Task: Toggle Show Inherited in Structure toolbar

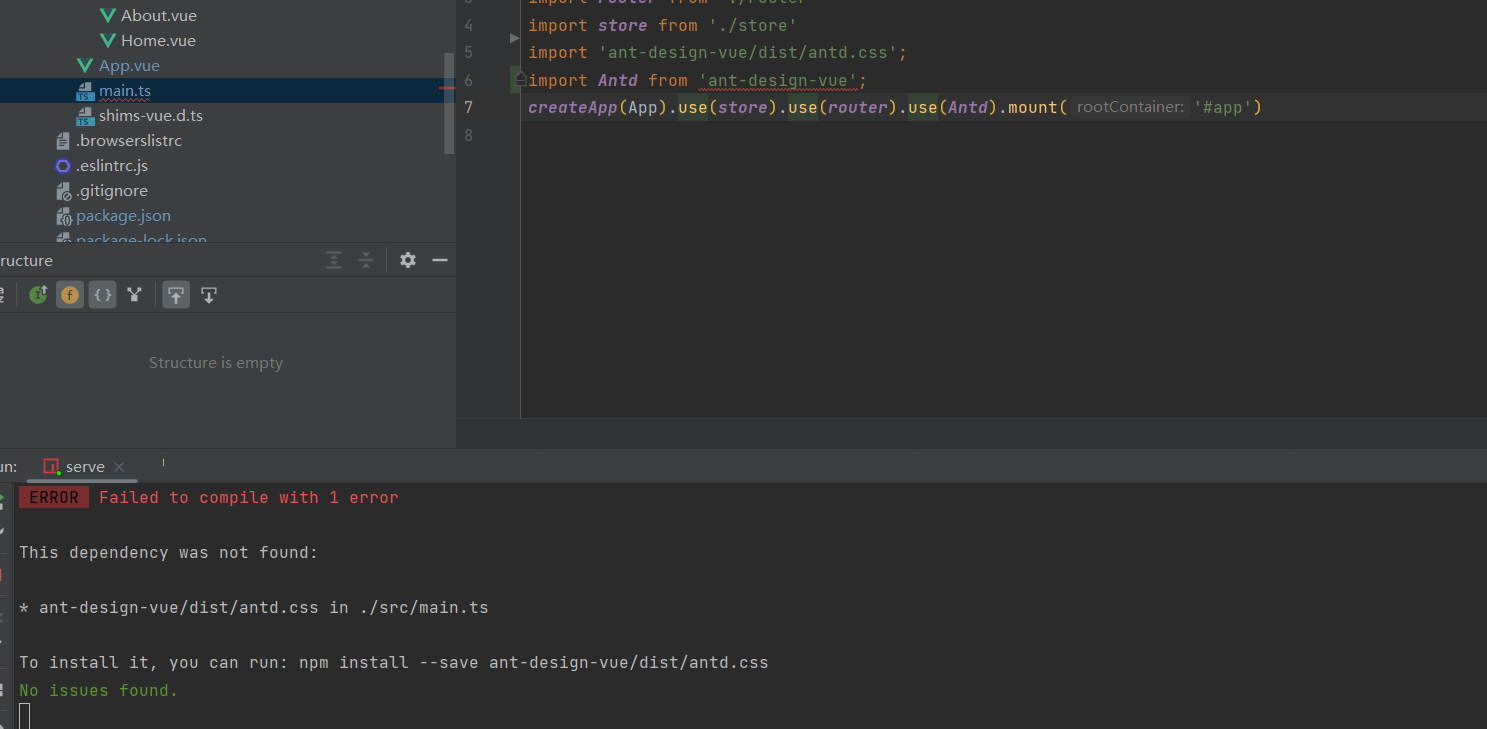Action: coord(38,295)
